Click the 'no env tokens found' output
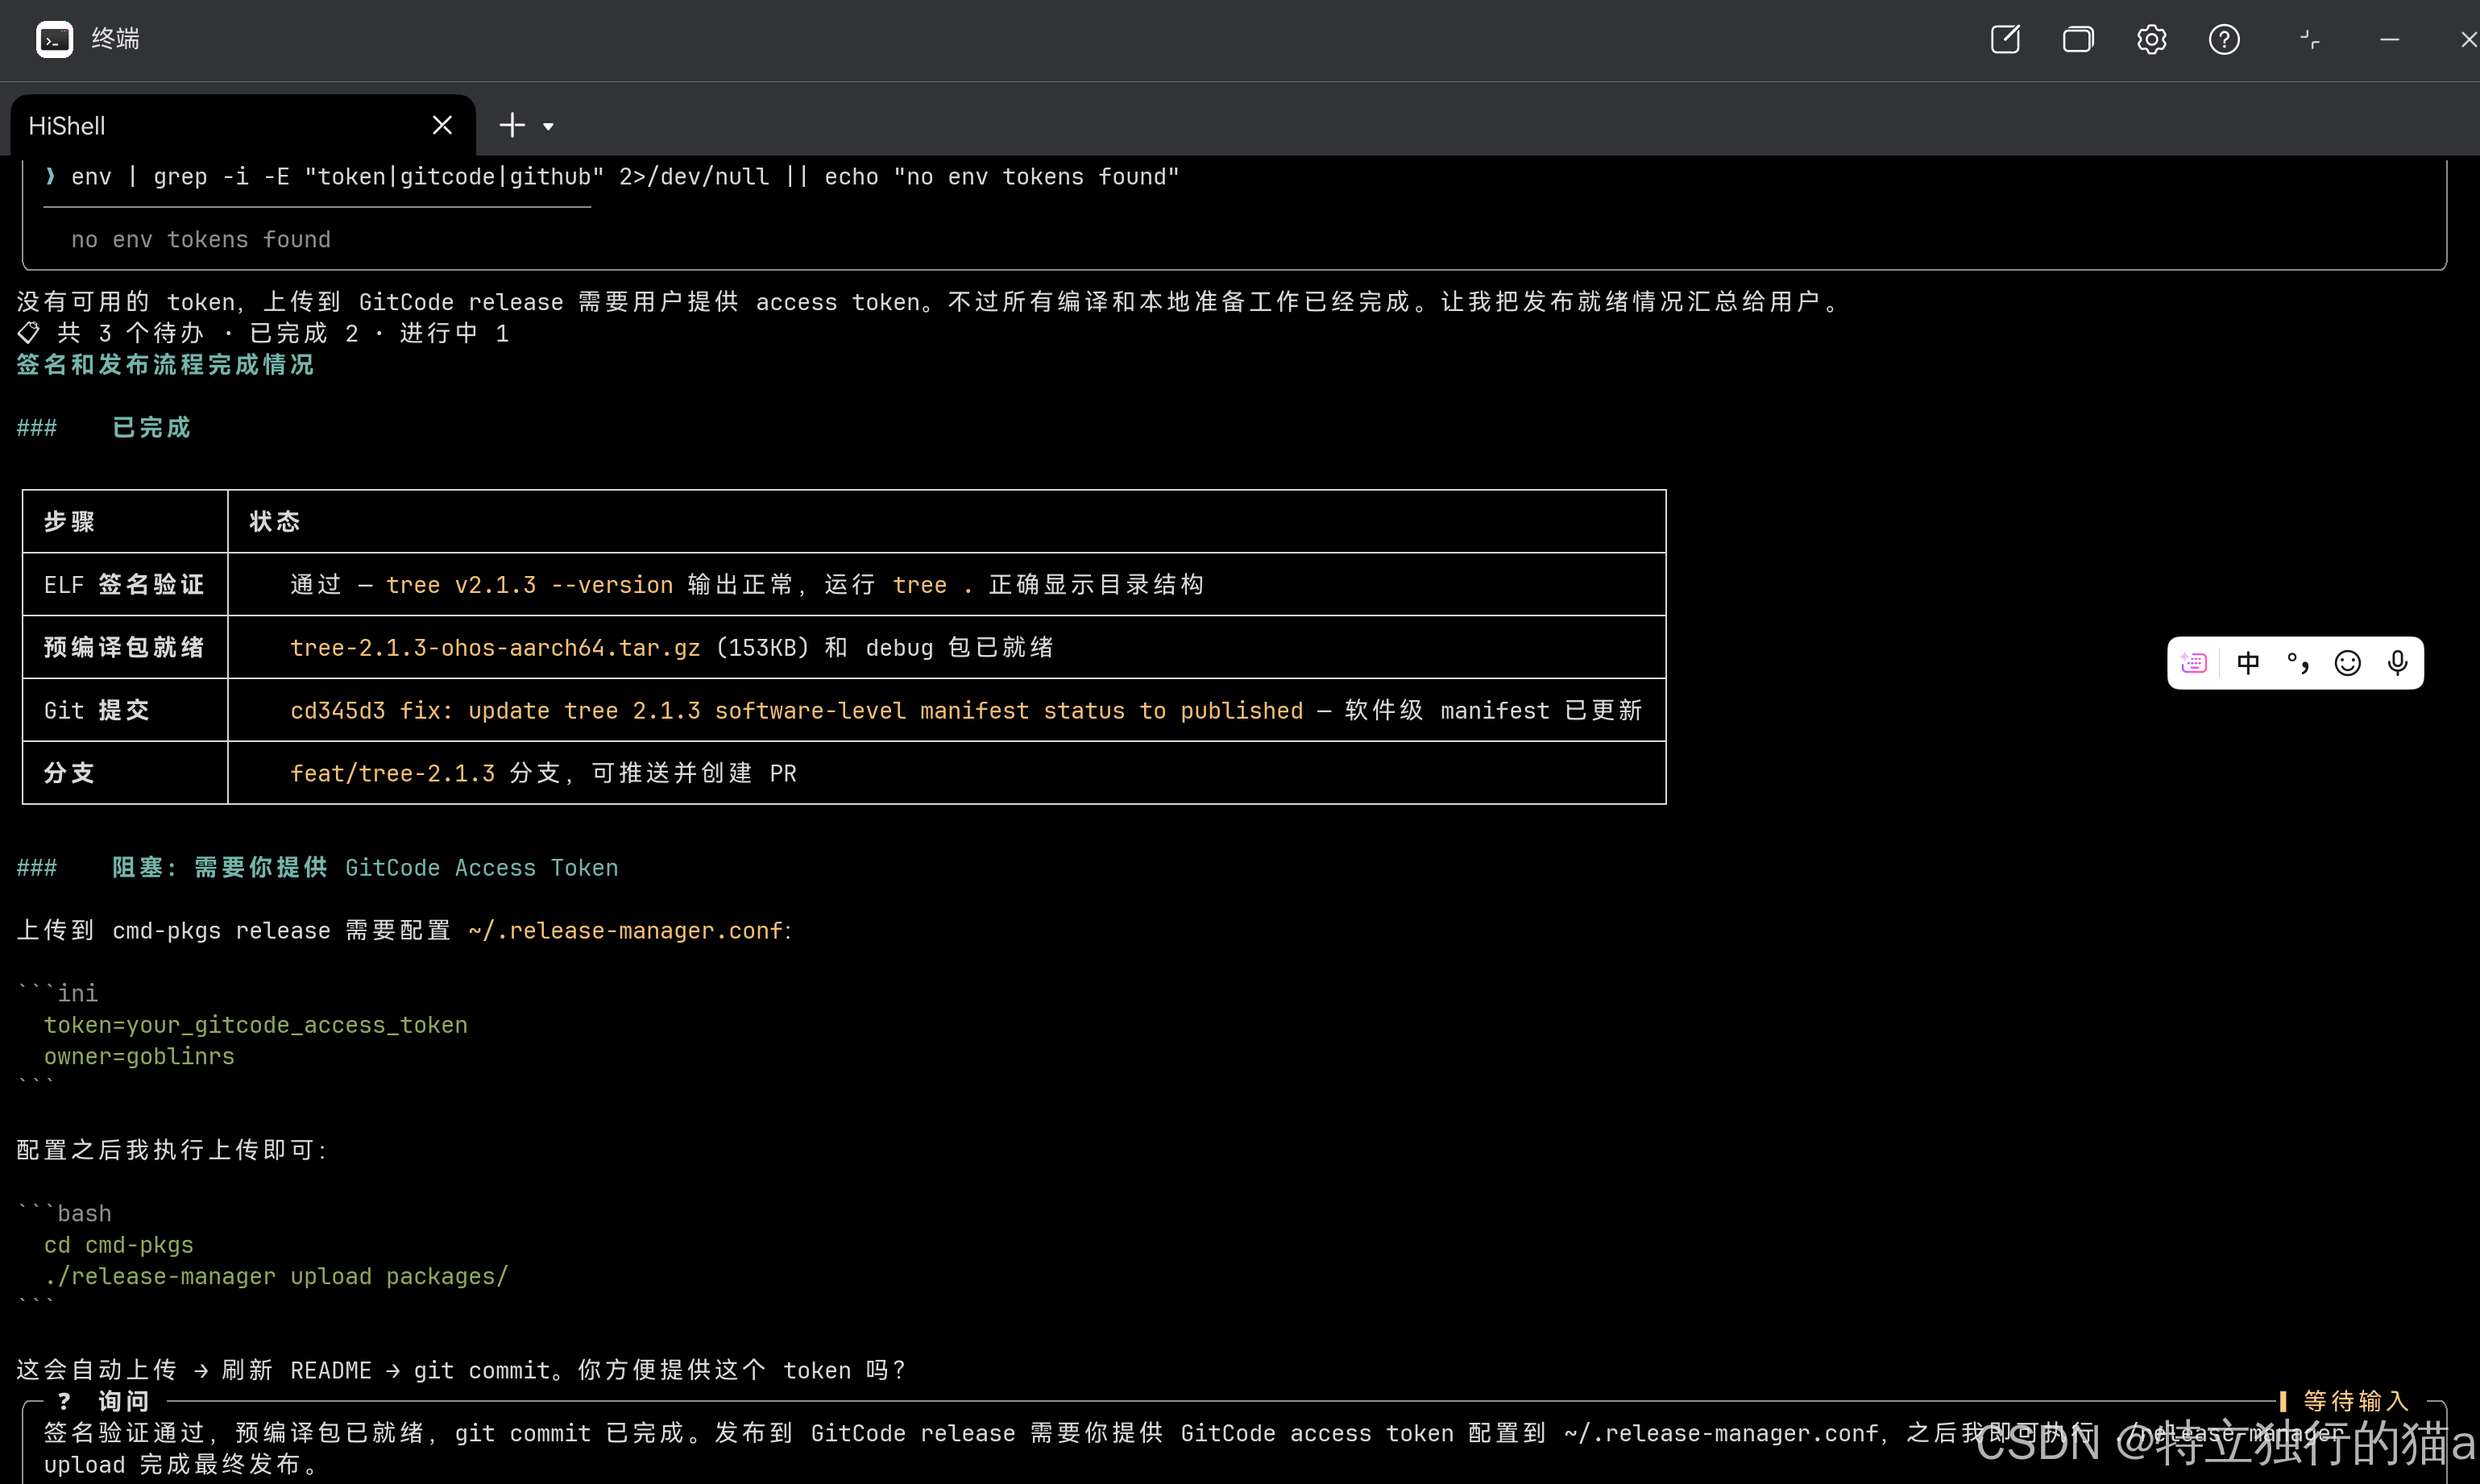The width and height of the screenshot is (2480, 1484). click(x=200, y=240)
